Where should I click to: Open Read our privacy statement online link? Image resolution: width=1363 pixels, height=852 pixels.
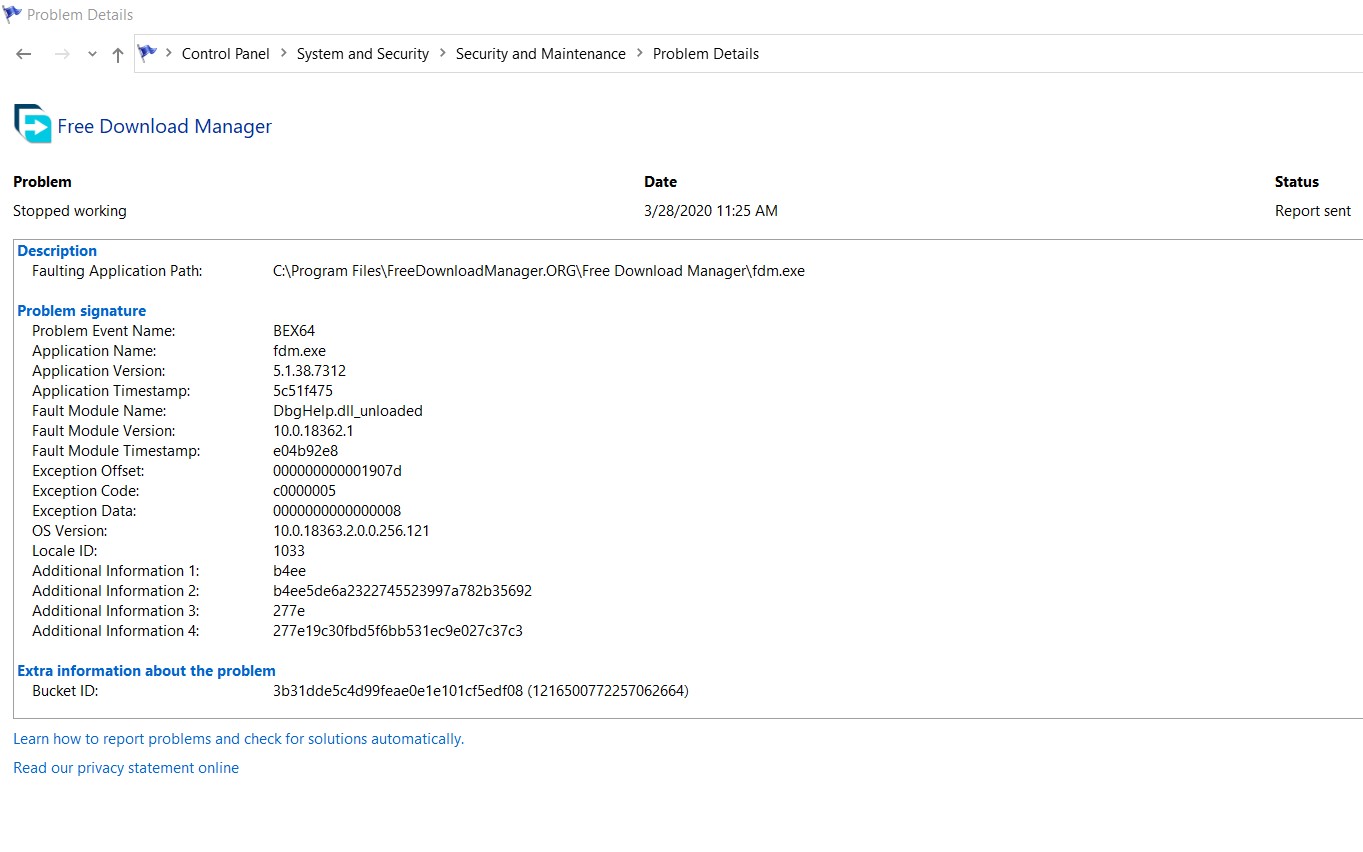pyautogui.click(x=126, y=768)
